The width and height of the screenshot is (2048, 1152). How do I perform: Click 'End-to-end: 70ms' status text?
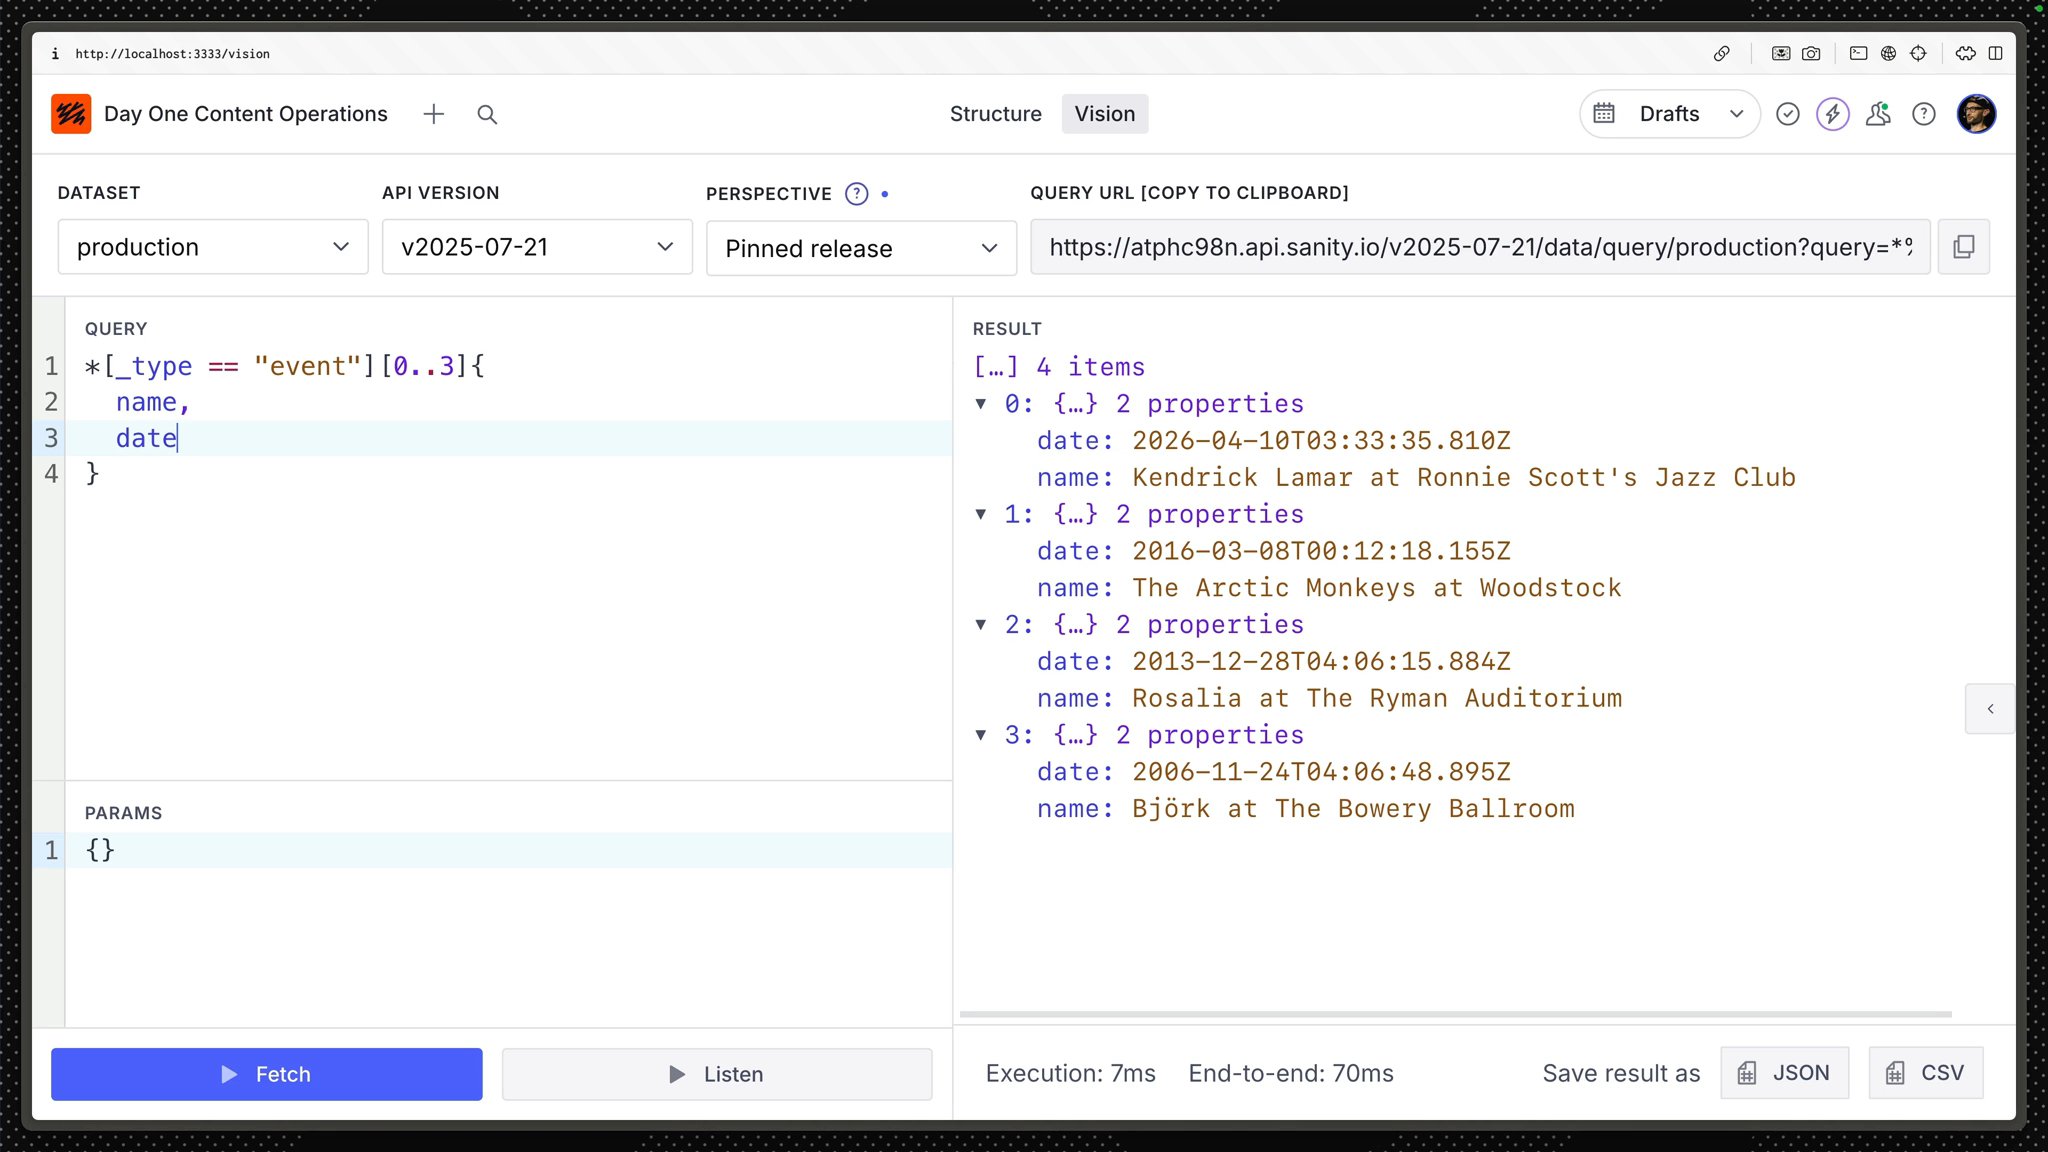(x=1291, y=1073)
